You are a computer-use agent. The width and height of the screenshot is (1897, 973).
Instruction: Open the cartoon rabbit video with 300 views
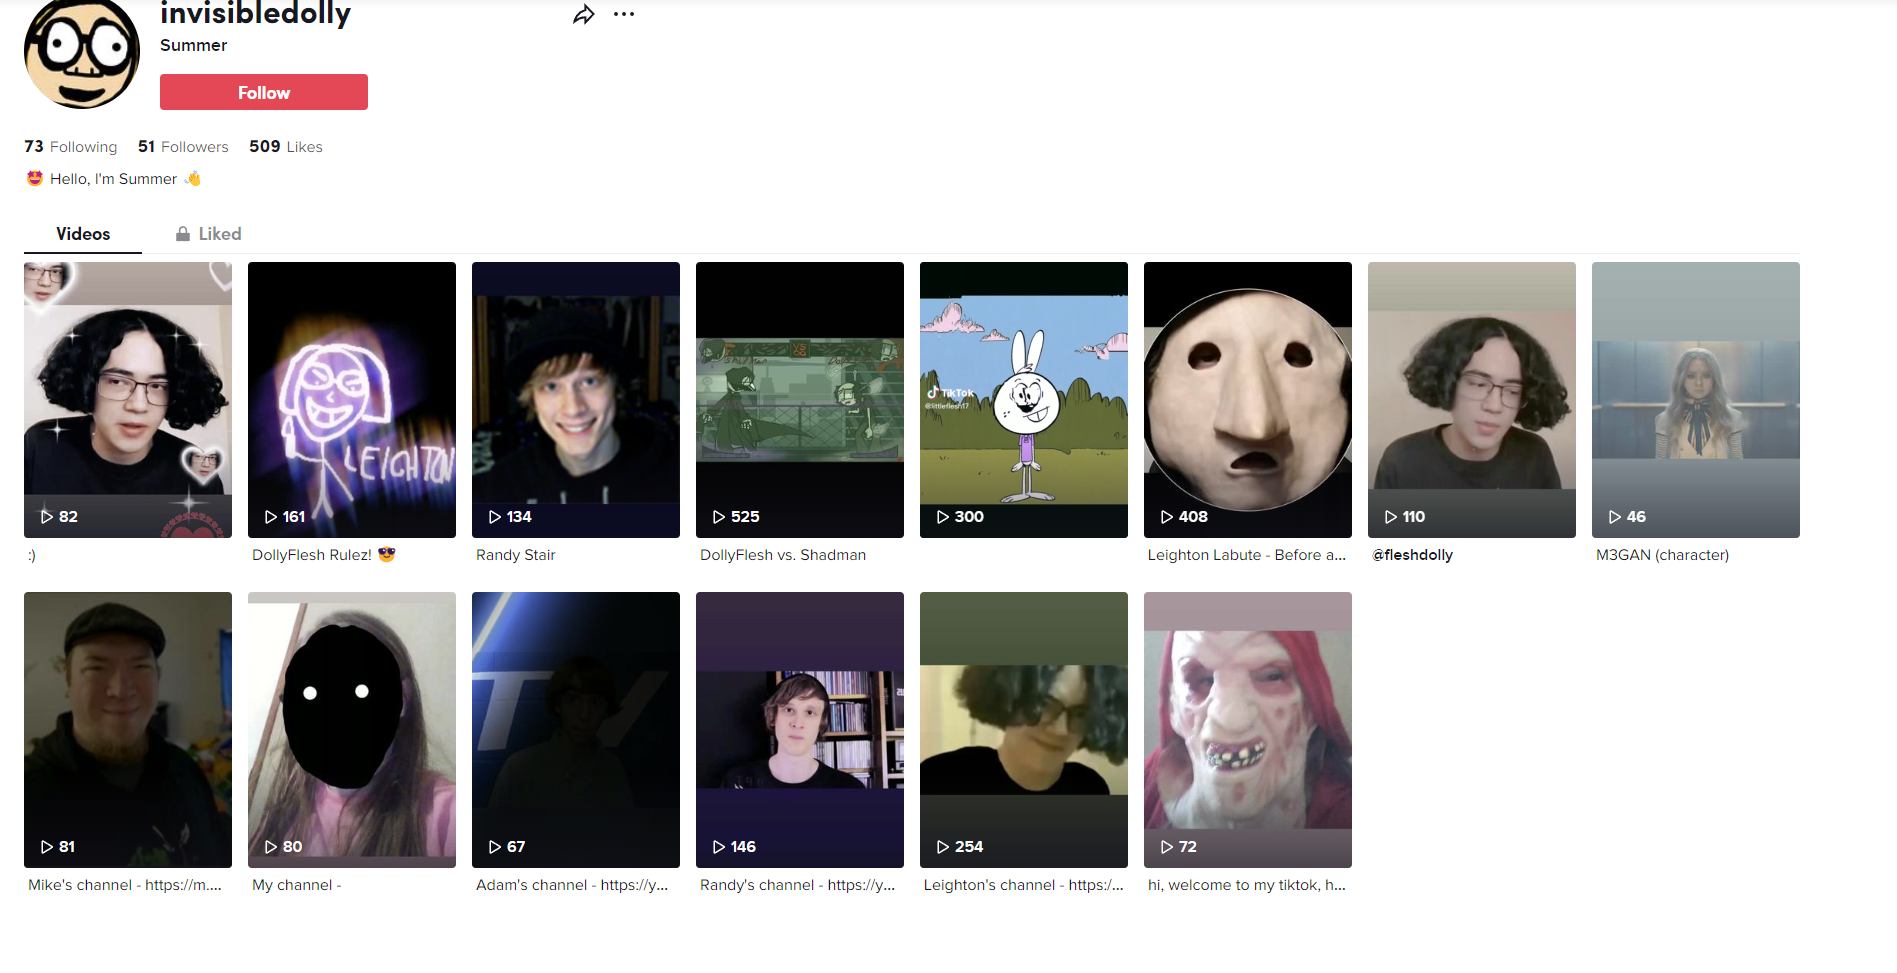click(1024, 400)
